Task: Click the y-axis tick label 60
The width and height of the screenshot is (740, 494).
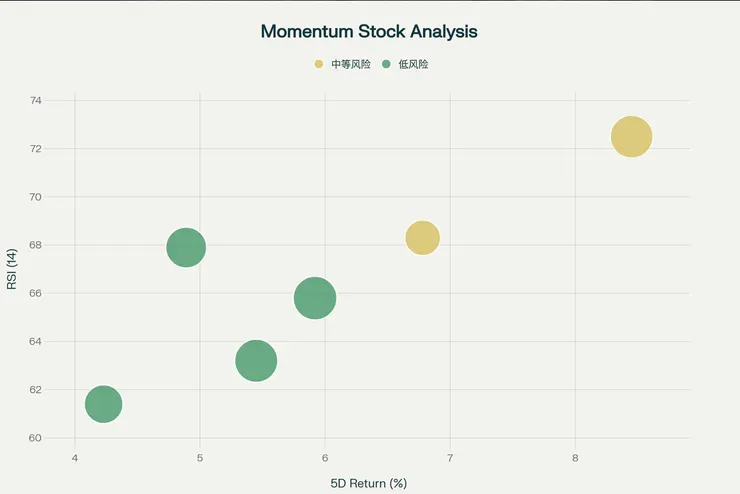Action: click(x=36, y=438)
